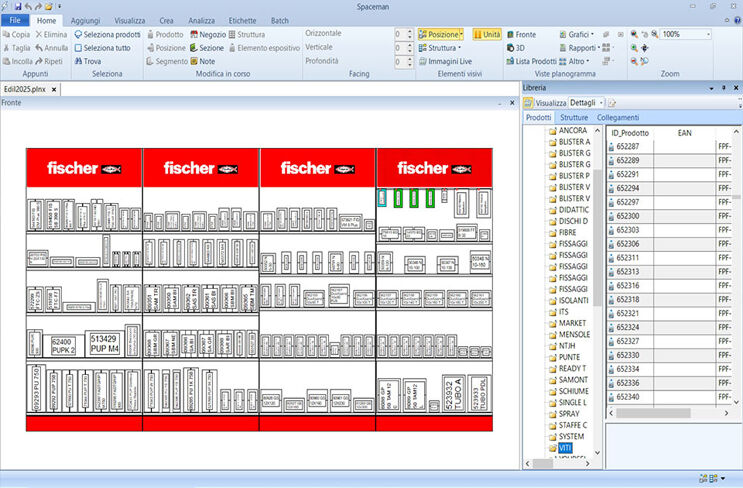Switch to 3D planogram view
743x488 pixels.
516,48
